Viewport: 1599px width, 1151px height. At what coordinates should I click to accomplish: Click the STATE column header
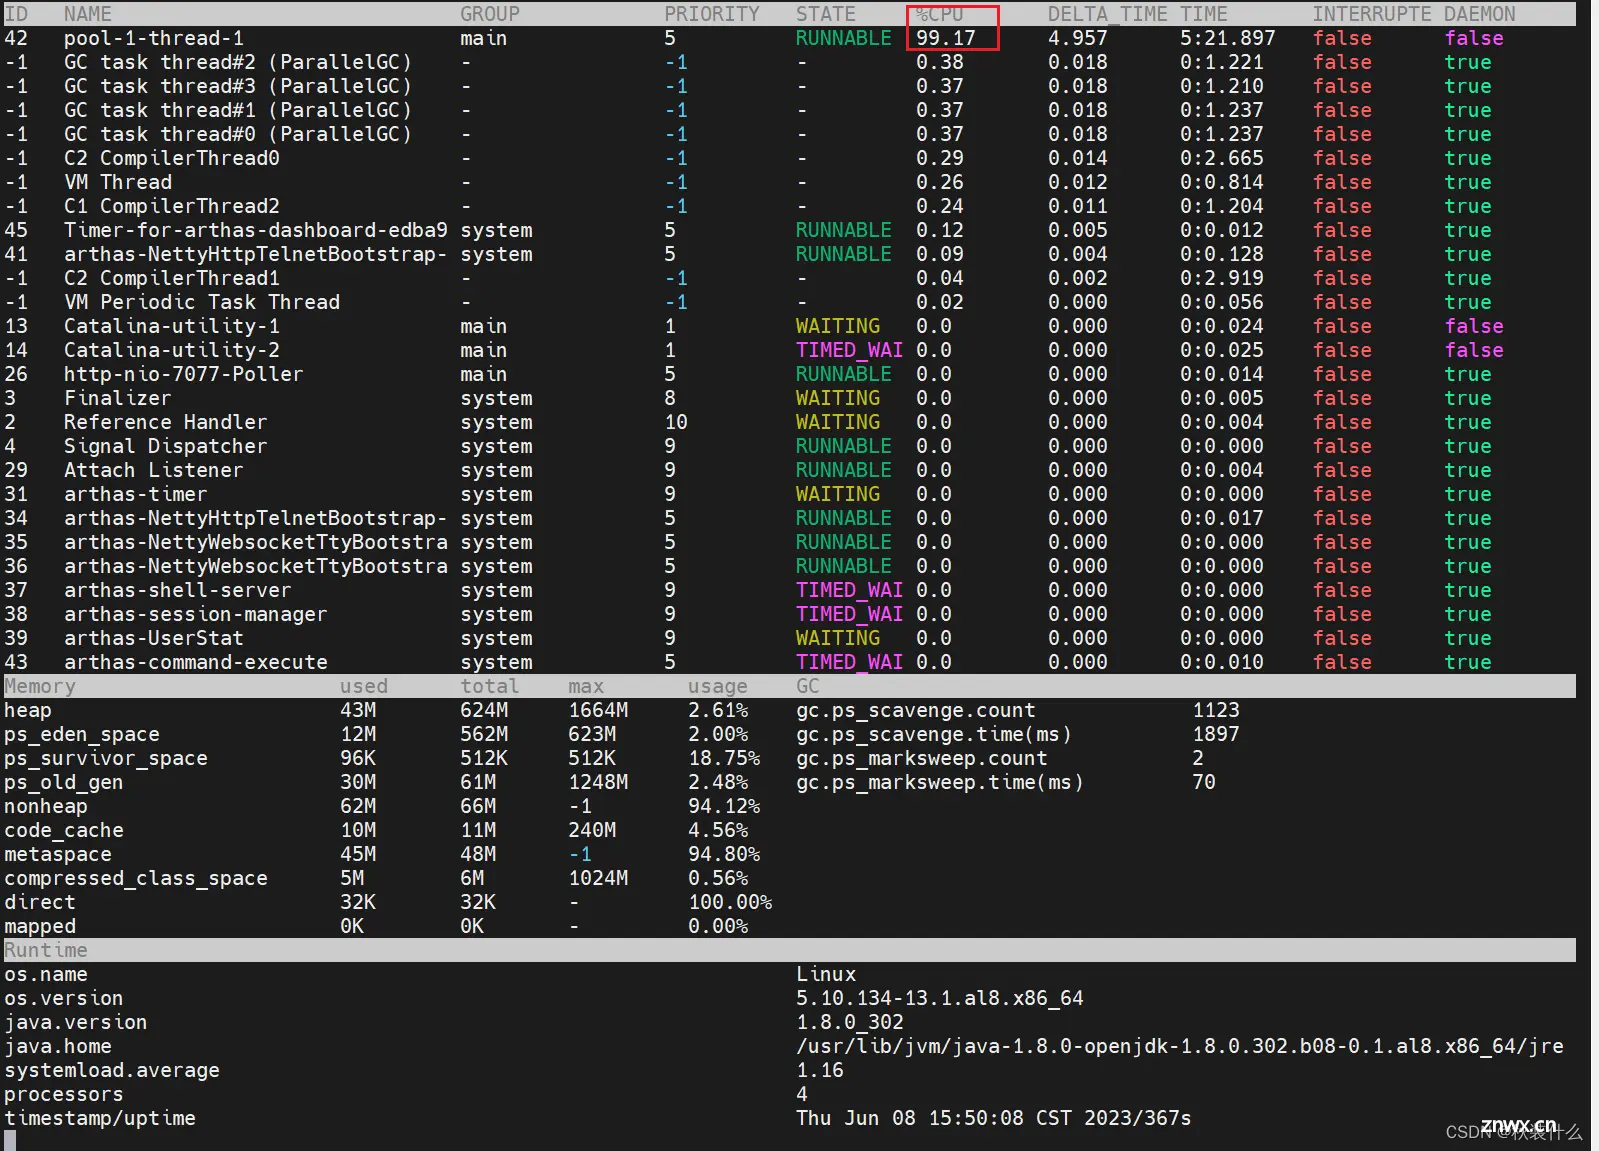click(x=826, y=14)
